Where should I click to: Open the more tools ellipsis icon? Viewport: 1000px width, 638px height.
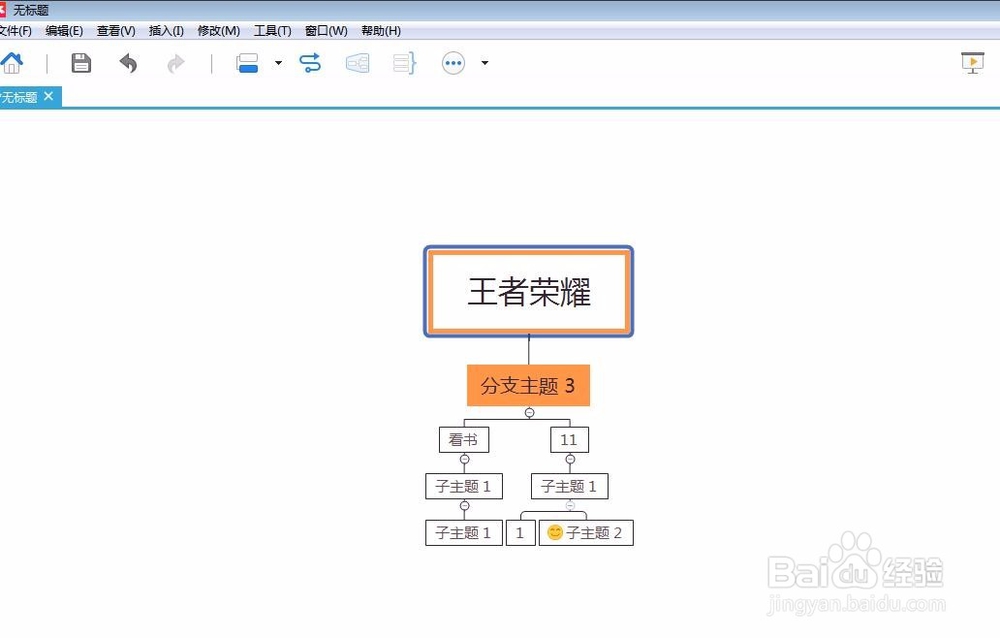(x=452, y=63)
